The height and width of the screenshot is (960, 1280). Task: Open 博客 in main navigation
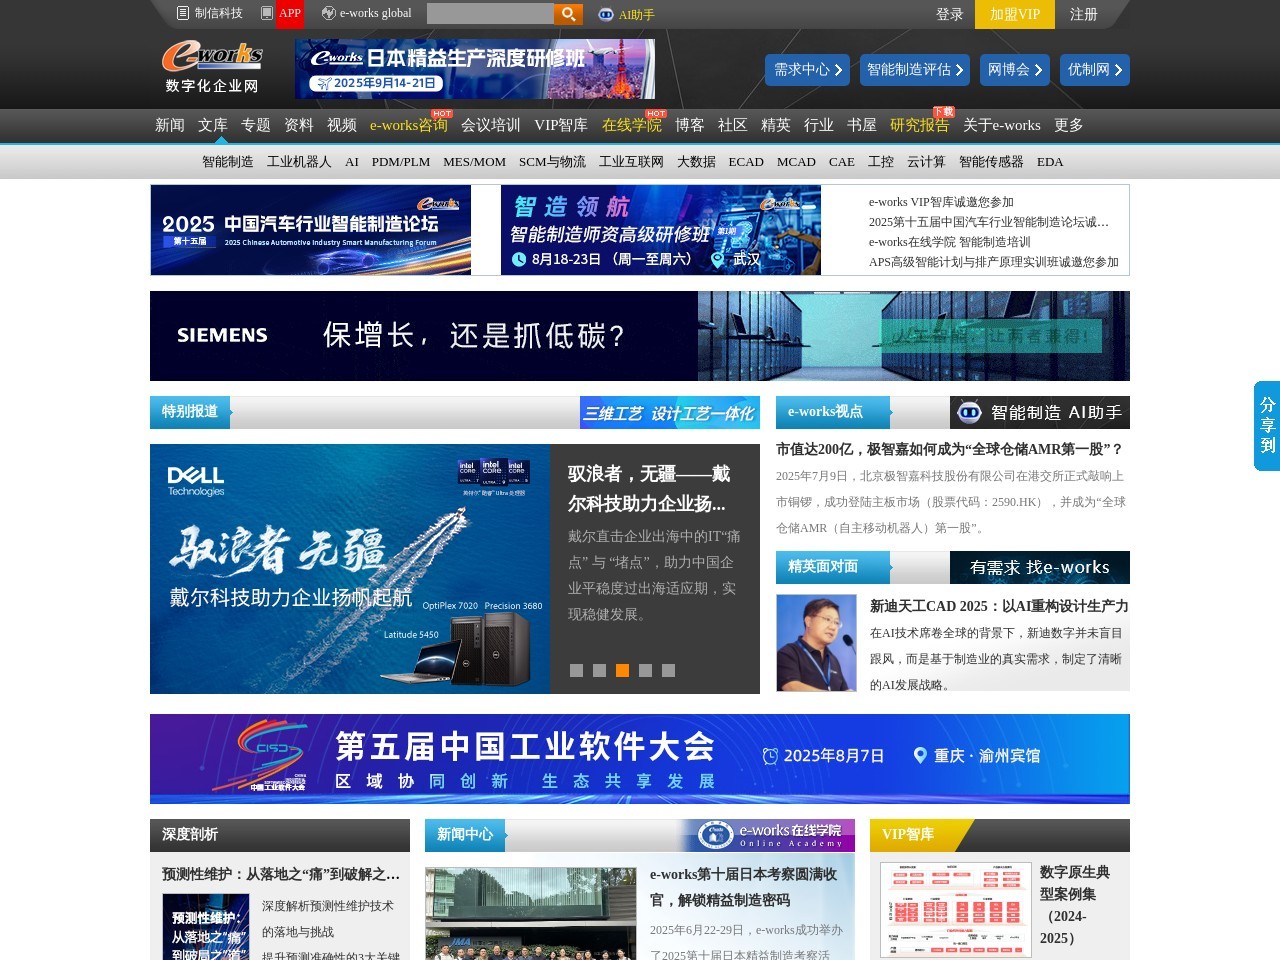click(x=690, y=125)
